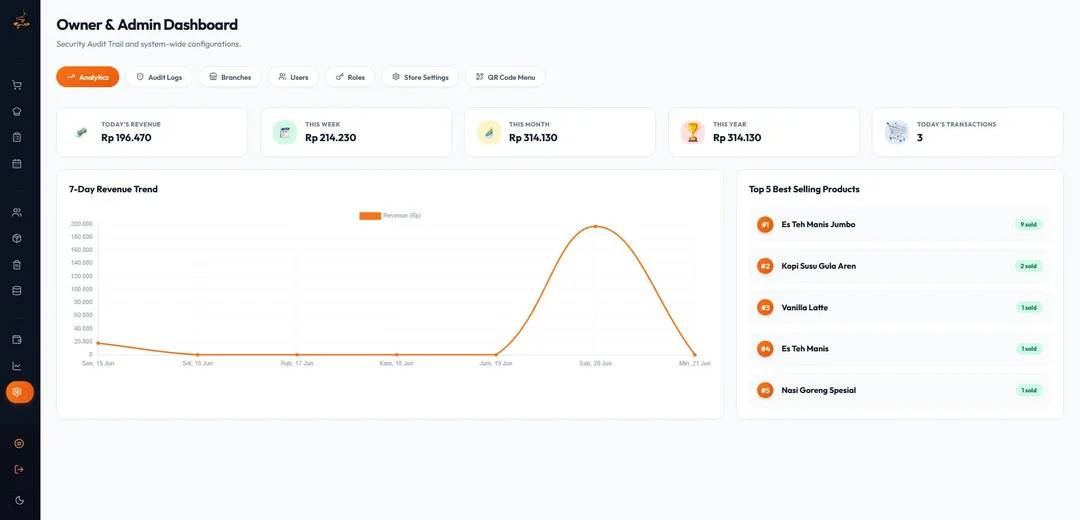Open the trash bin sidebar icon
The width and height of the screenshot is (1080, 520).
(x=17, y=264)
